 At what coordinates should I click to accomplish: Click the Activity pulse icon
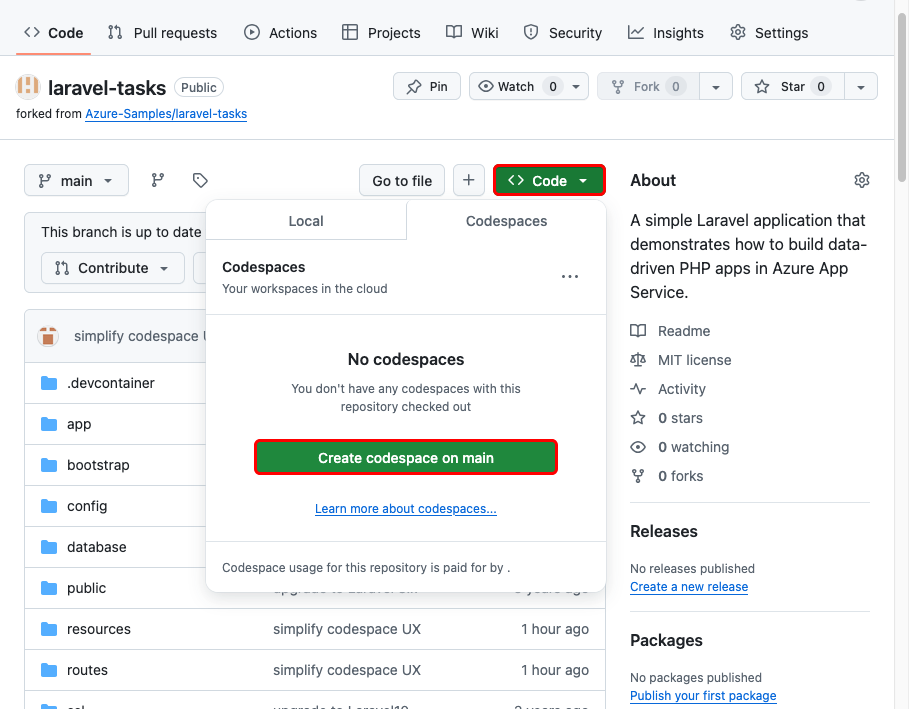pyautogui.click(x=638, y=389)
